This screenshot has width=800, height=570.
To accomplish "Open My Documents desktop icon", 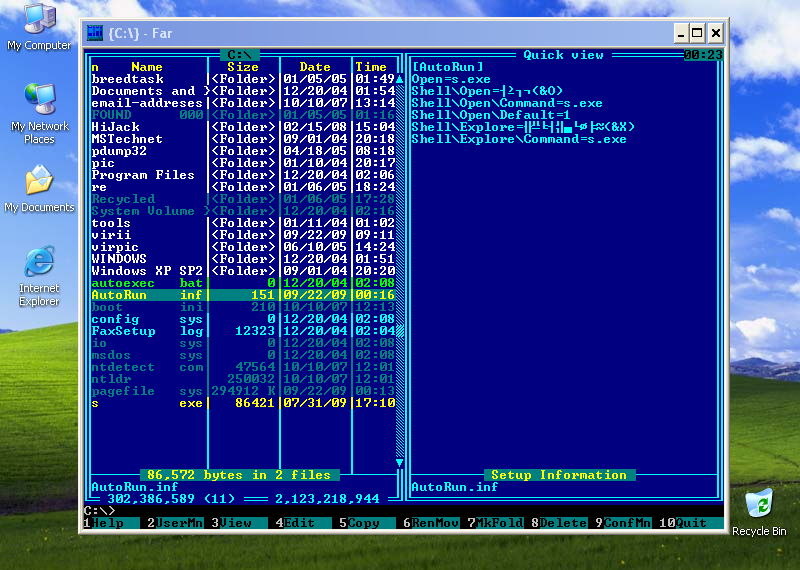I will coord(39,189).
